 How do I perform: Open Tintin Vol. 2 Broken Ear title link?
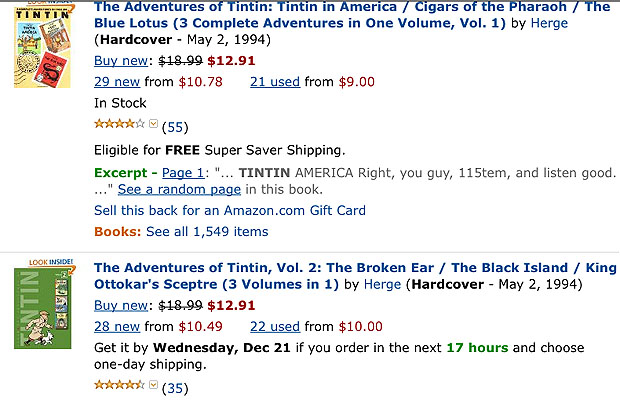coord(350,276)
